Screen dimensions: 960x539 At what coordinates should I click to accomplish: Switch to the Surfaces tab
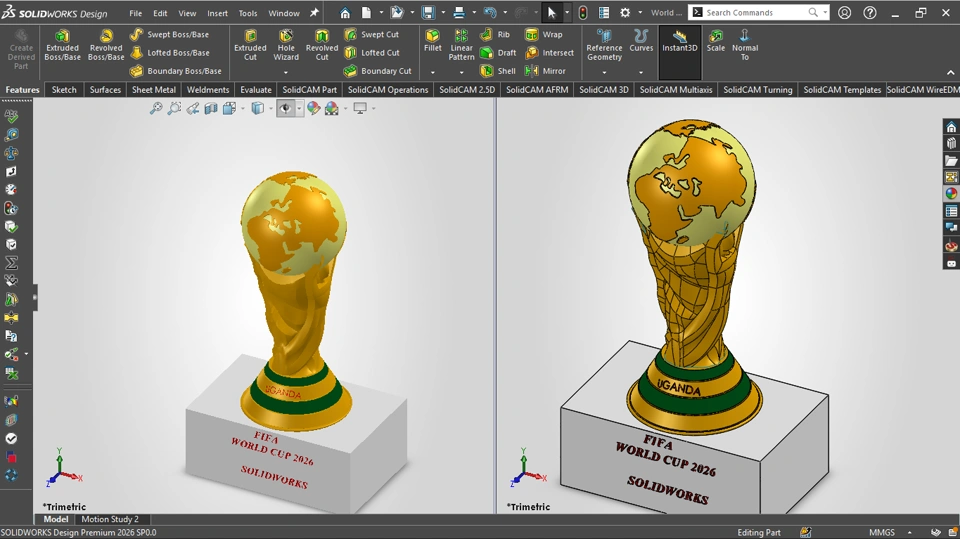(x=105, y=89)
